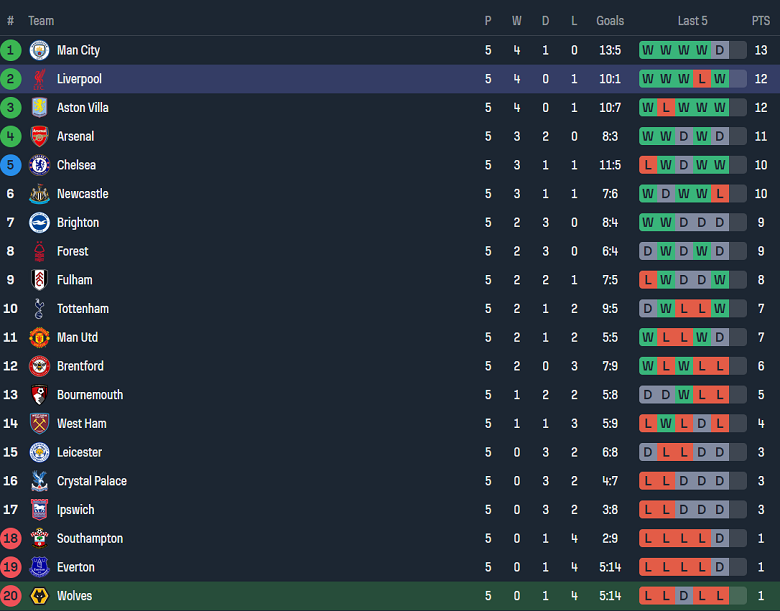Sort the table by Goals column

pyautogui.click(x=610, y=20)
